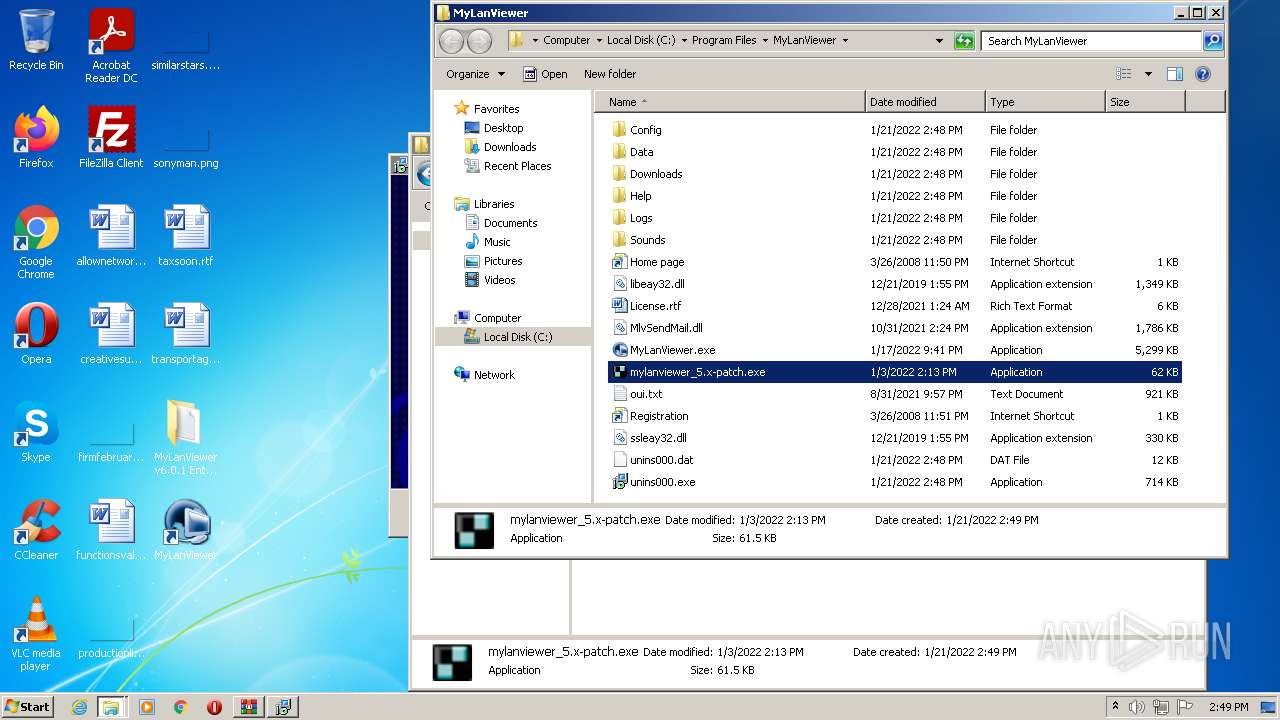This screenshot has height=720, width=1280.
Task: Toggle the preview pane button
Action: click(x=1175, y=74)
